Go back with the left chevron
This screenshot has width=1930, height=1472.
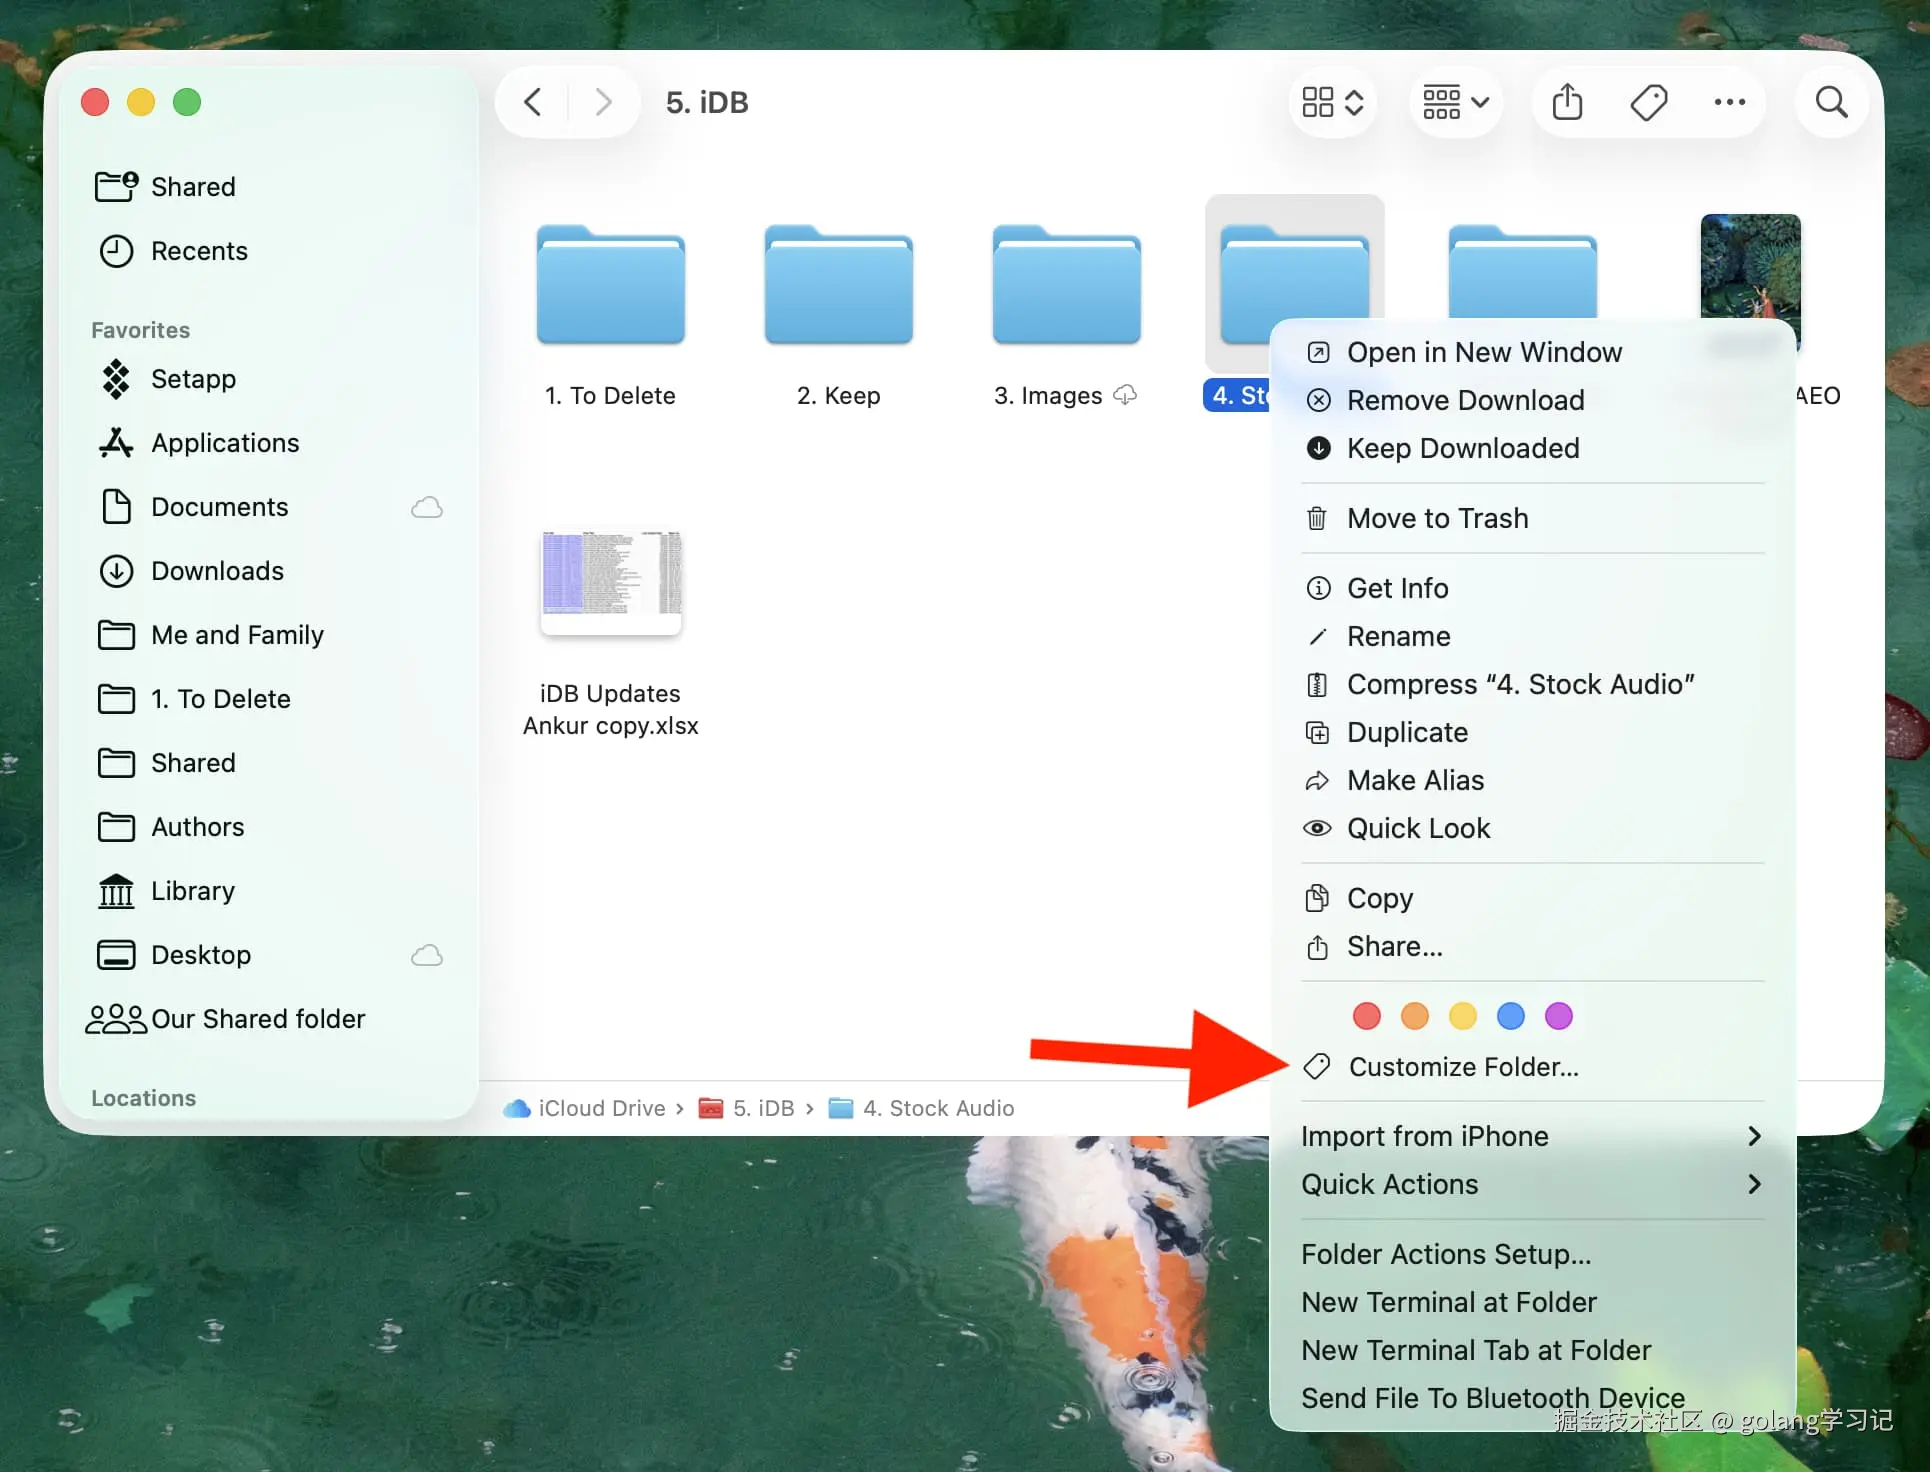(533, 102)
